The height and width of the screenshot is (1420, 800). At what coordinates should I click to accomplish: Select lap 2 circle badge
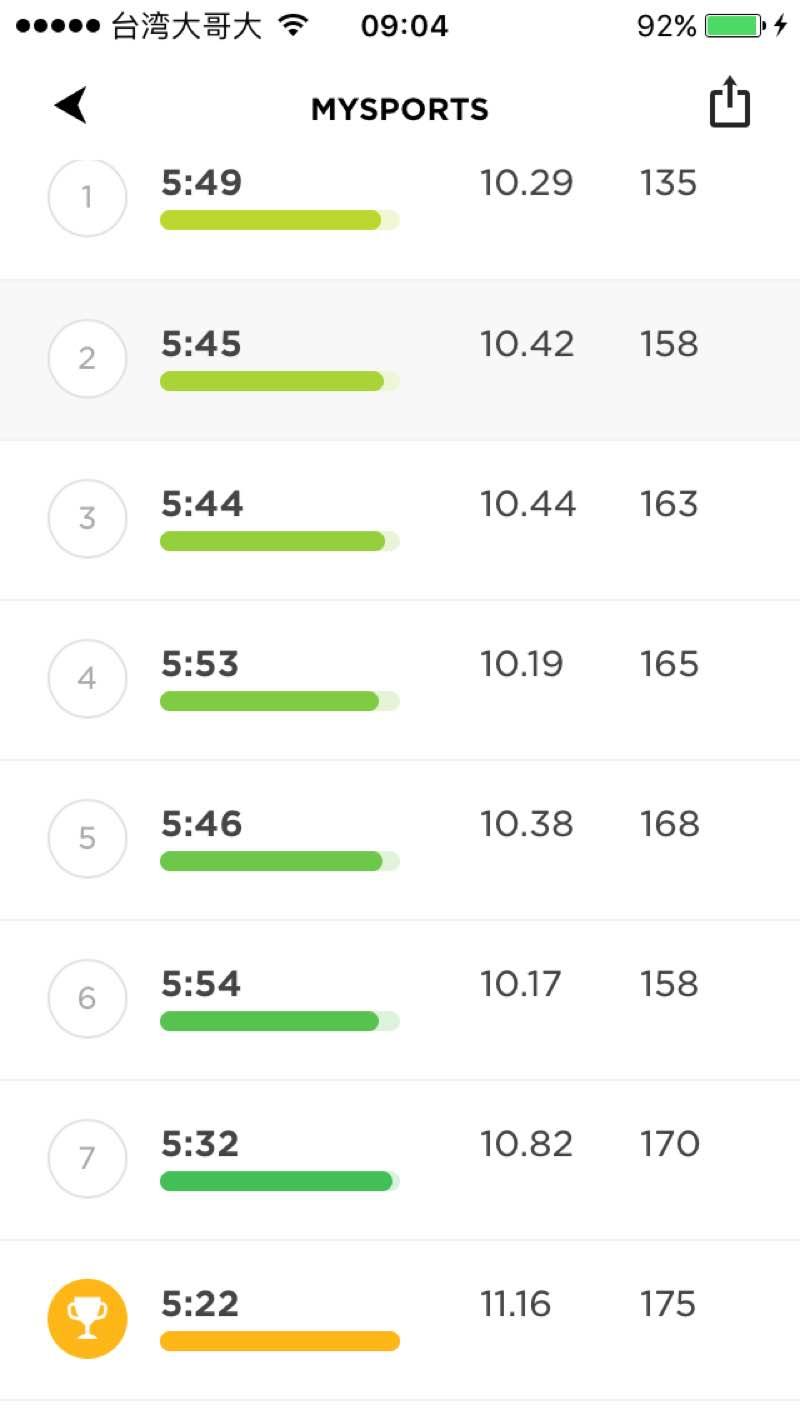click(87, 358)
